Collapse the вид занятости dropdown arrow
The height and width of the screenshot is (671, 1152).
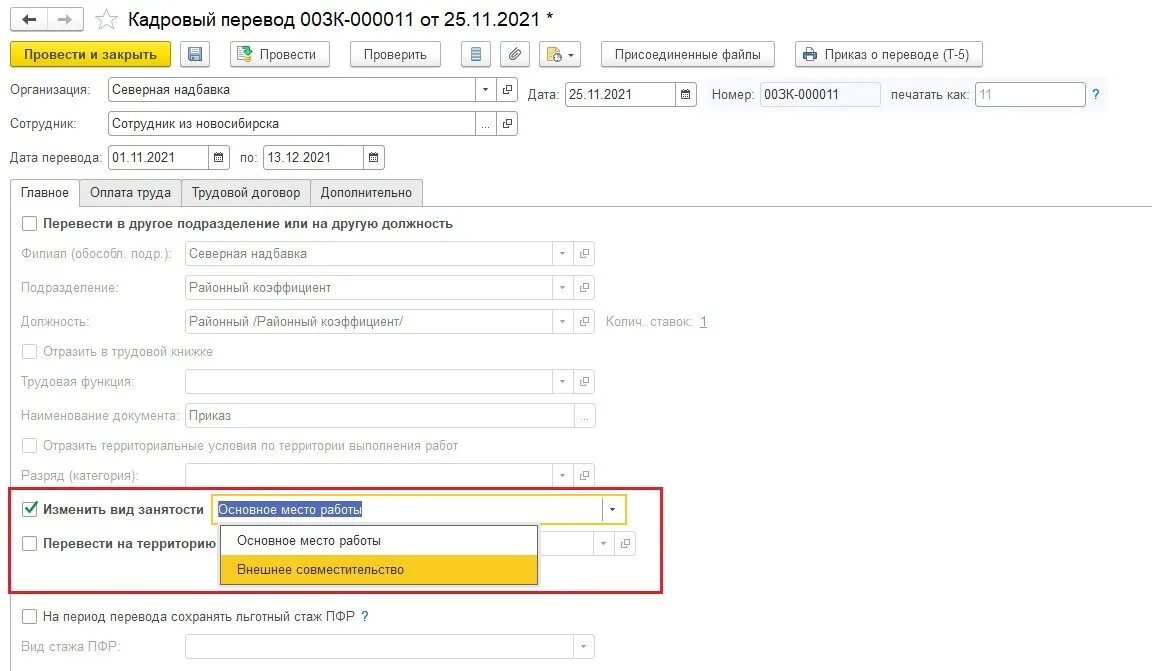[x=612, y=509]
